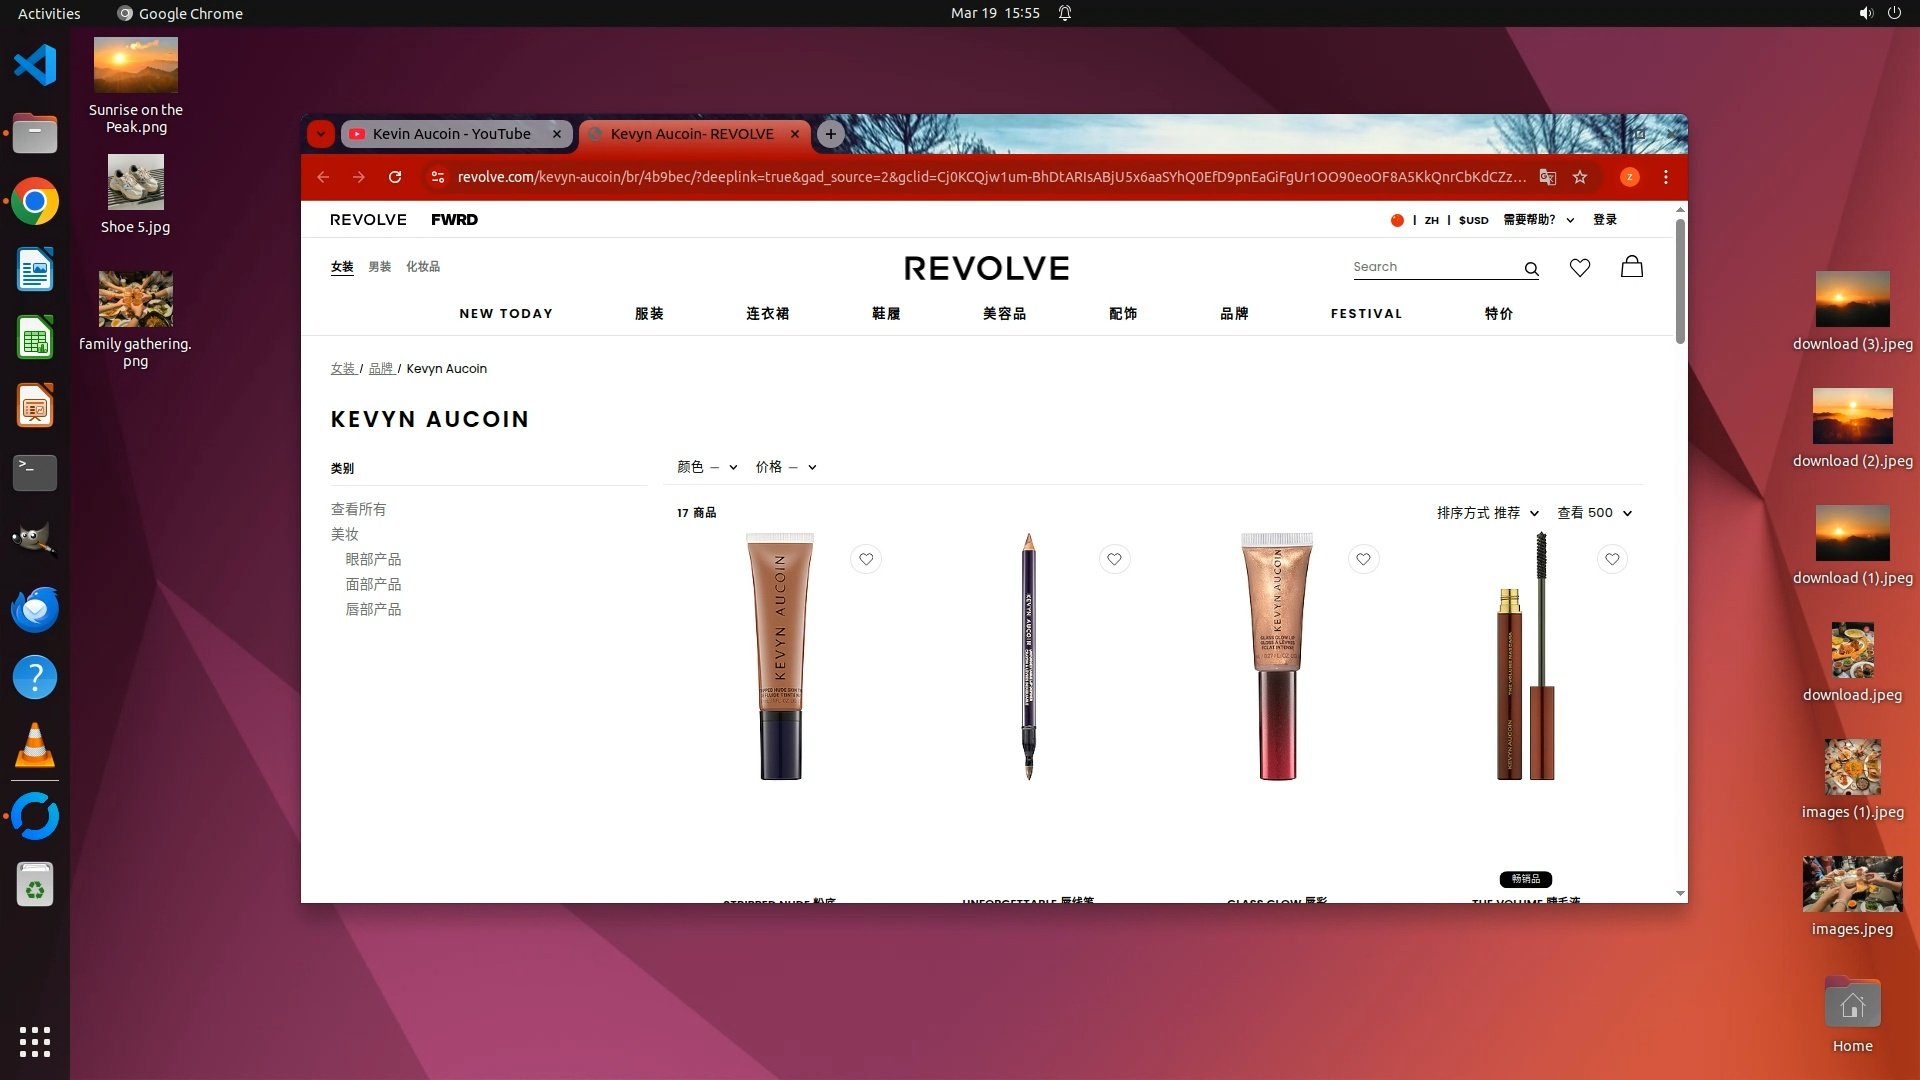Open the 美容品 navigation menu
The width and height of the screenshot is (1920, 1080).
pyautogui.click(x=1004, y=314)
